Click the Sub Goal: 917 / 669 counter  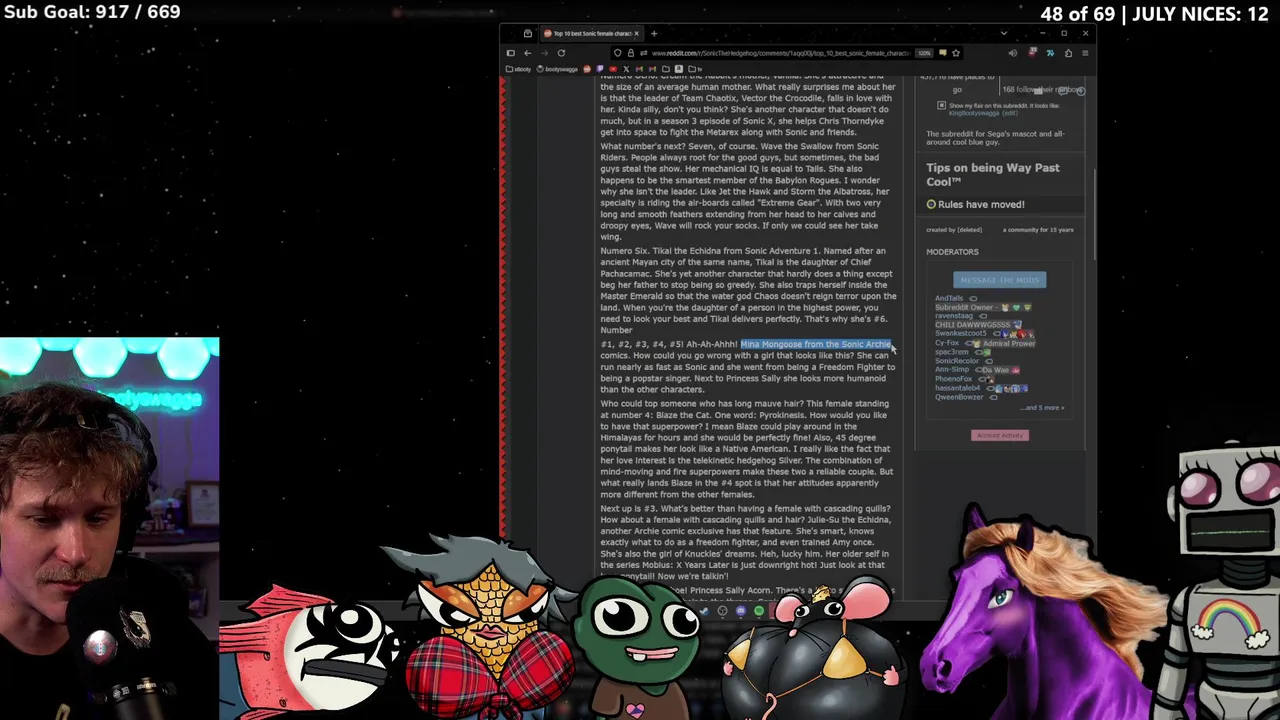91,12
